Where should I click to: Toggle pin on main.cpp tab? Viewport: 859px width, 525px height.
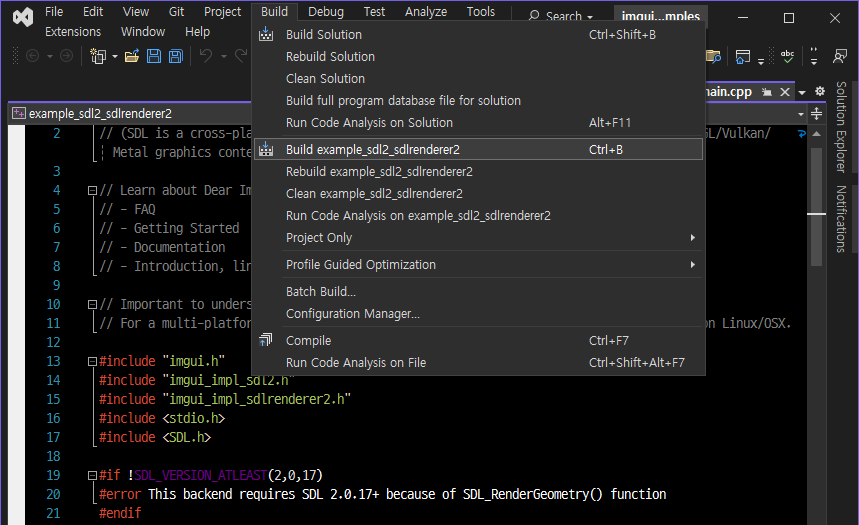point(767,92)
